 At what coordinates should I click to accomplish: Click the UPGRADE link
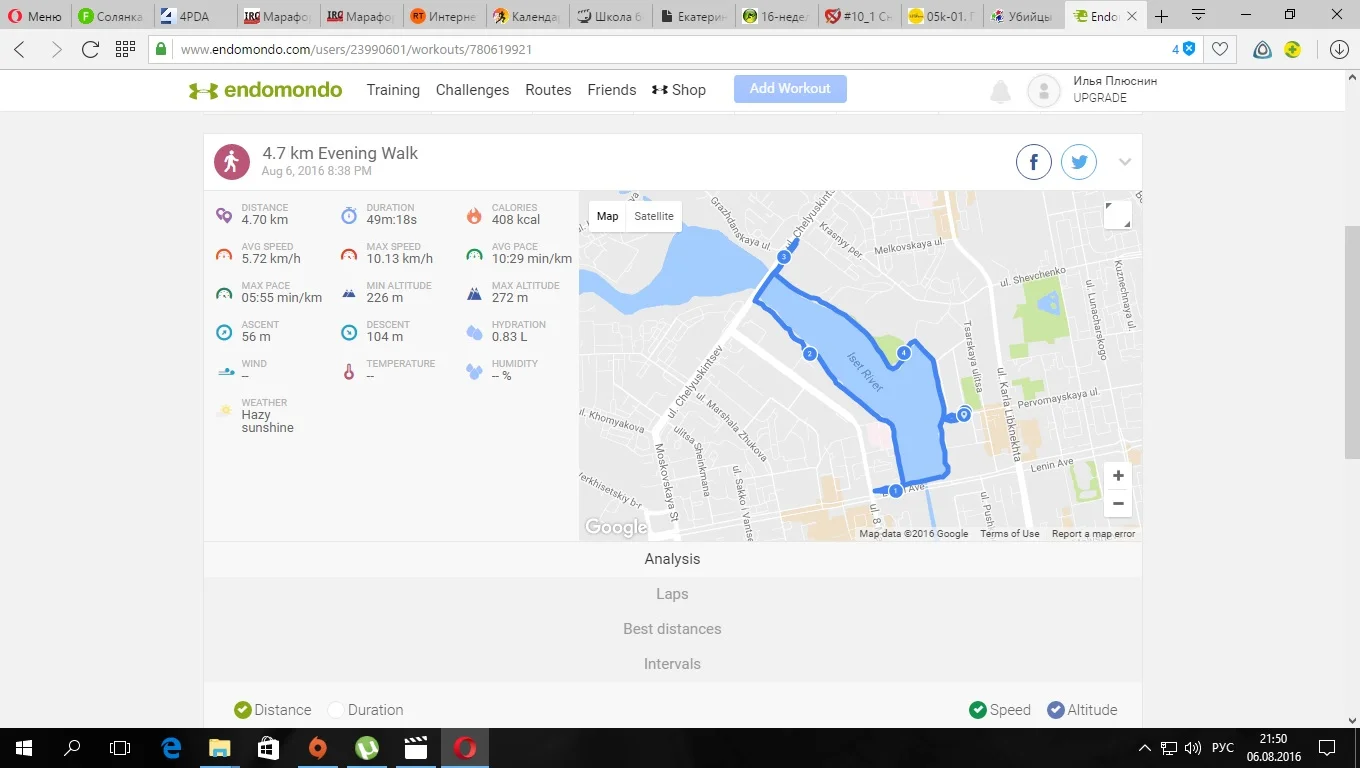pyautogui.click(x=1100, y=98)
